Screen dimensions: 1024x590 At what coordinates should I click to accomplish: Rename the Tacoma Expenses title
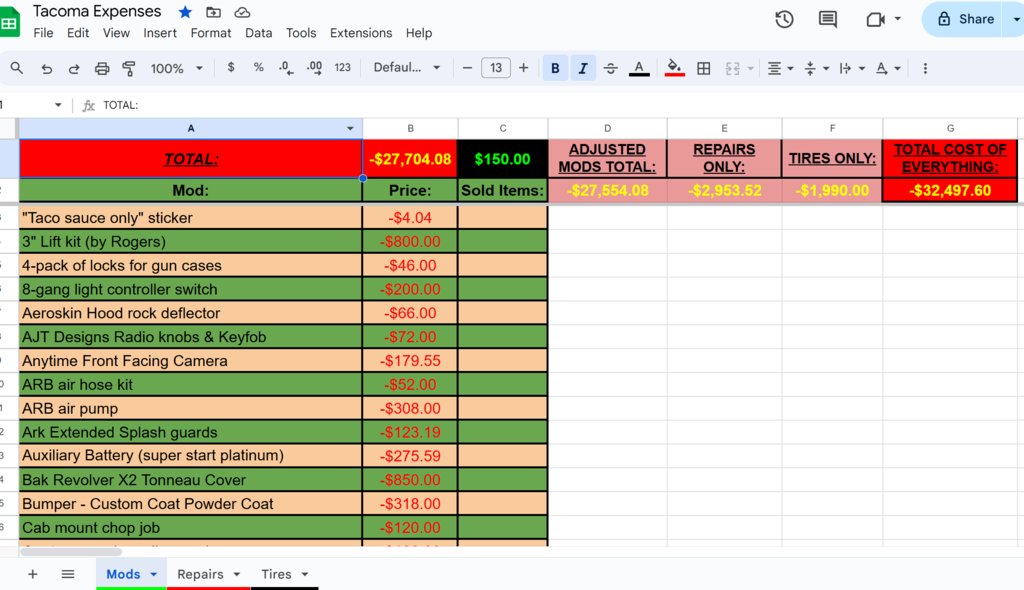[x=97, y=11]
